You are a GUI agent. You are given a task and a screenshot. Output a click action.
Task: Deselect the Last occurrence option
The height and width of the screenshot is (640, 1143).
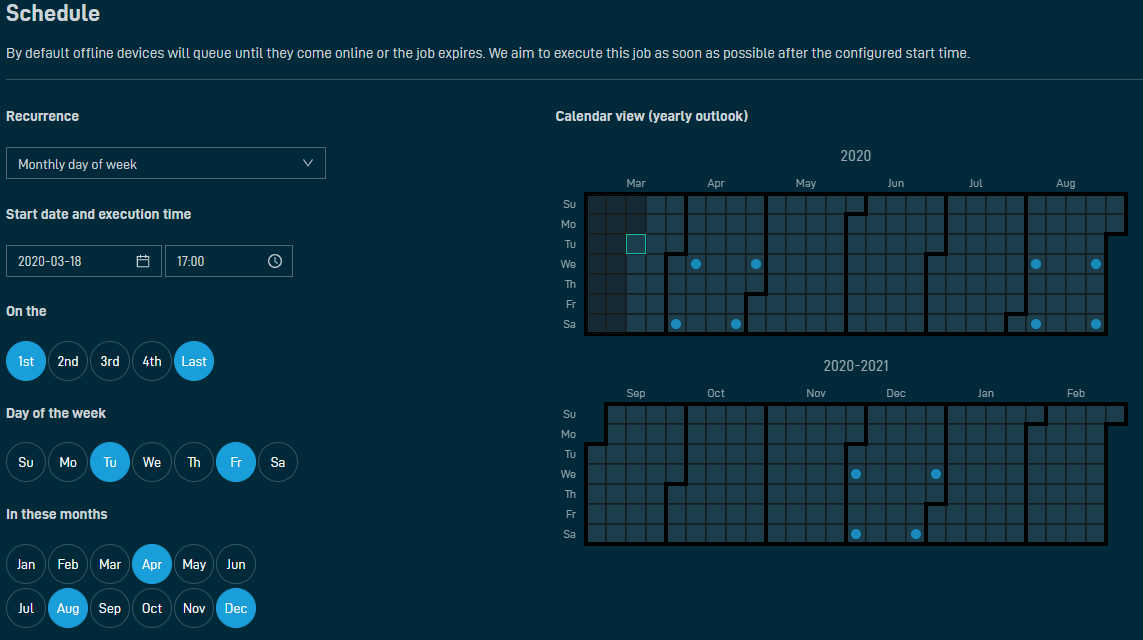click(x=194, y=361)
